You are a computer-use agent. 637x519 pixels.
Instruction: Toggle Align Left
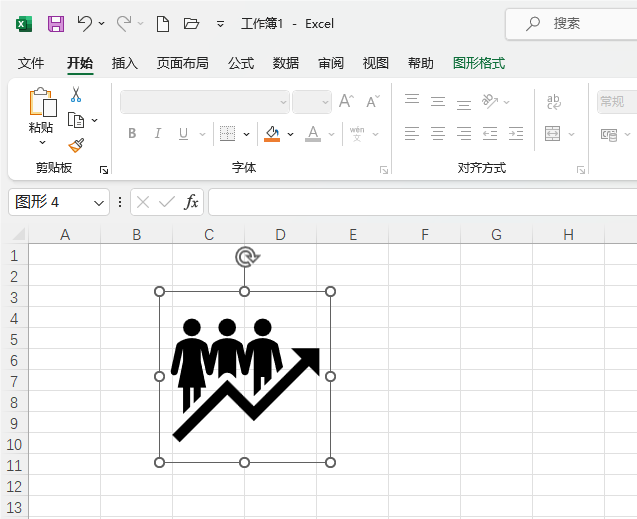(412, 133)
